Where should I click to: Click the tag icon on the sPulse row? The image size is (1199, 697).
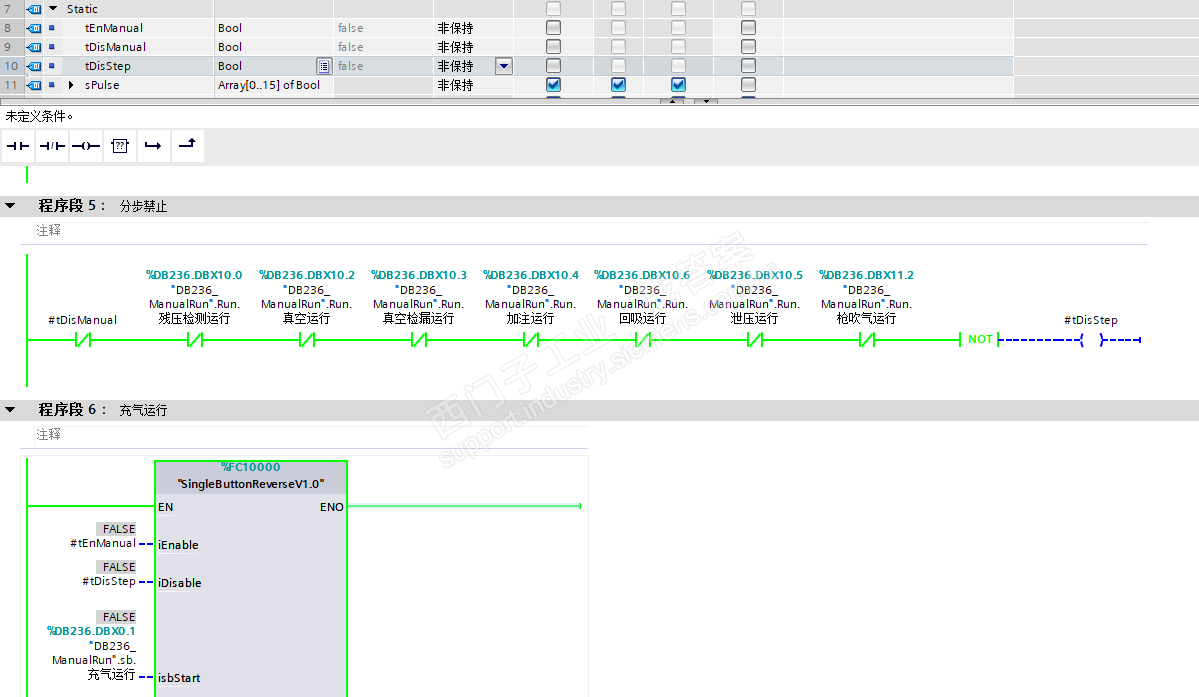pos(34,86)
